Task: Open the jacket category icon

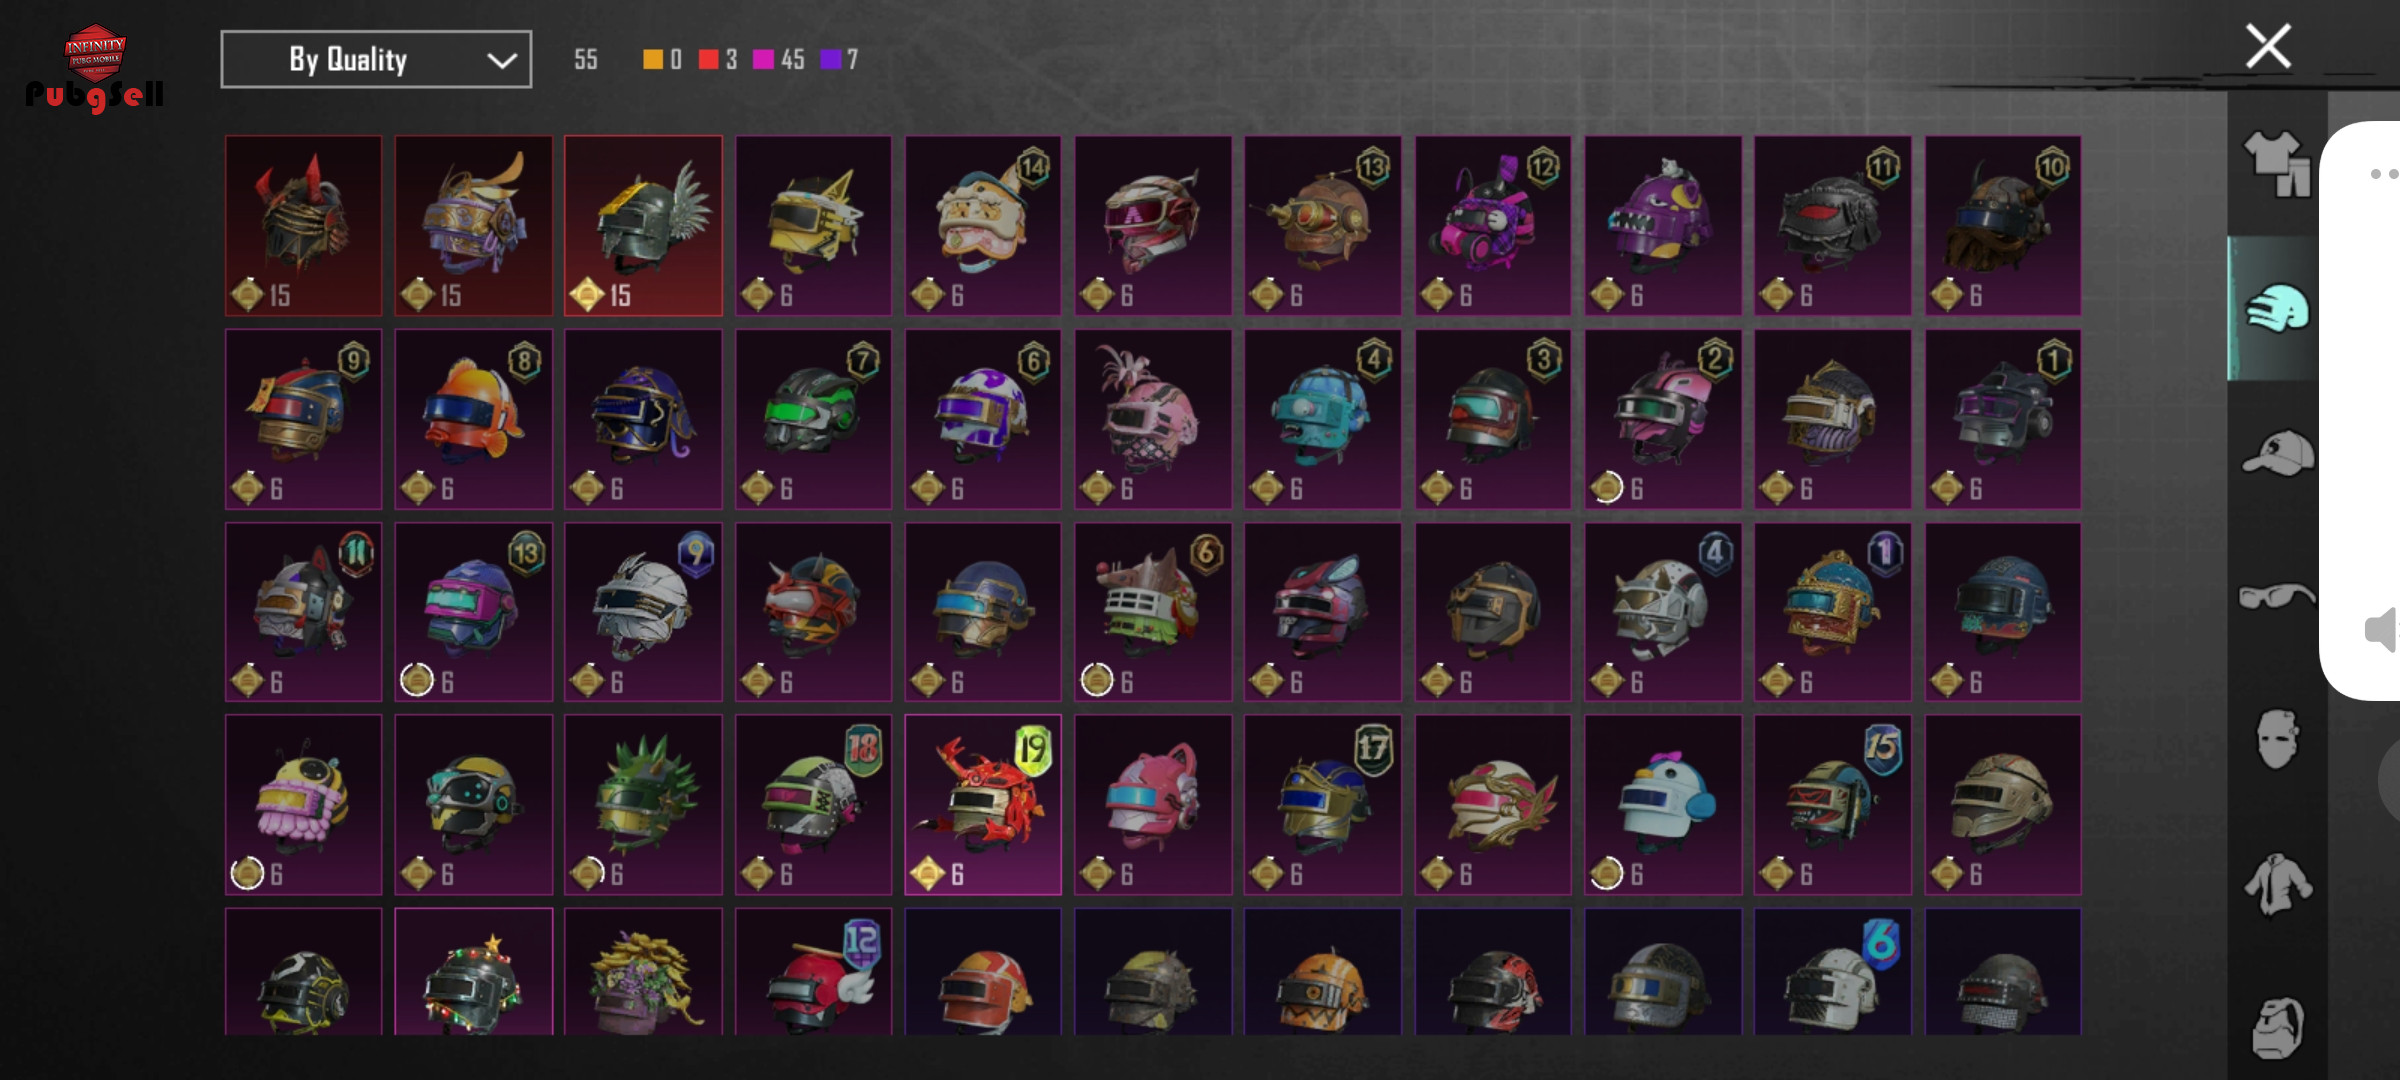Action: (2277, 884)
